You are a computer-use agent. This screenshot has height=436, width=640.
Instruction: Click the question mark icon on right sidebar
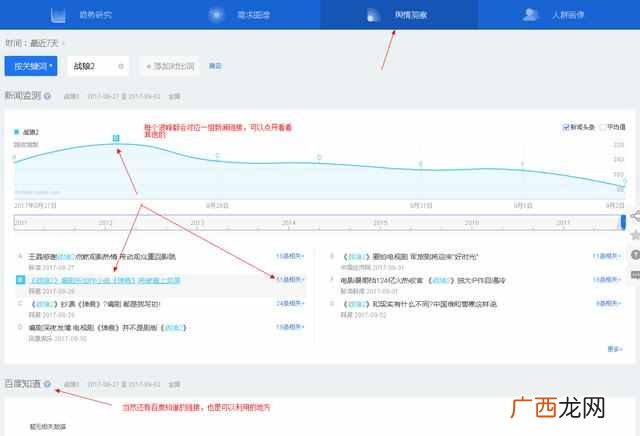pos(635,255)
